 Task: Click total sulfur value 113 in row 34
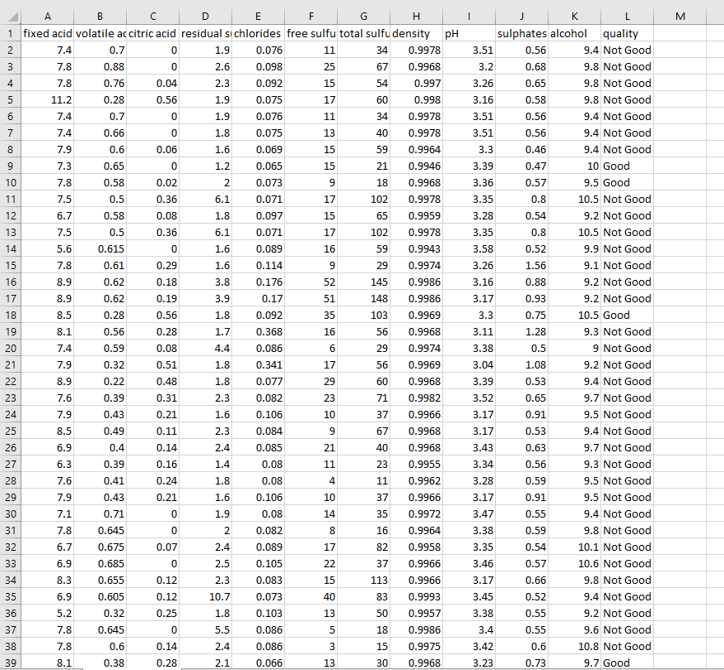tap(363, 580)
